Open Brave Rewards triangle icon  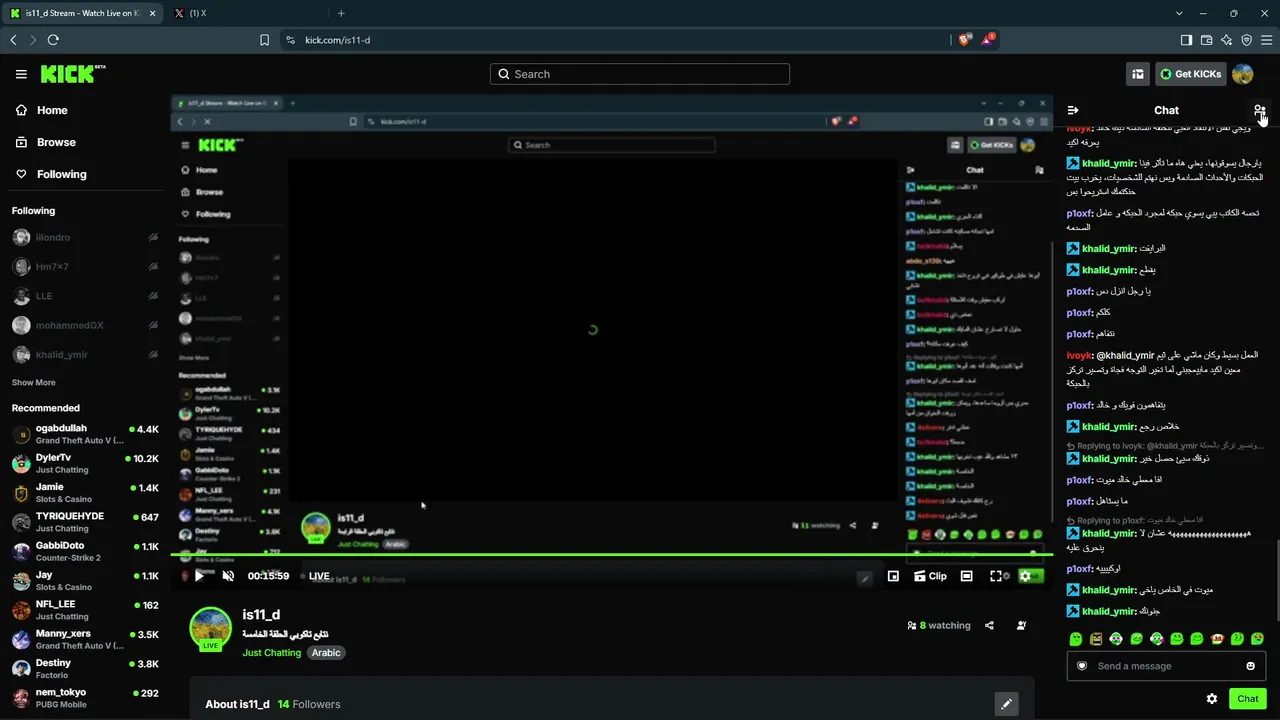(x=989, y=40)
